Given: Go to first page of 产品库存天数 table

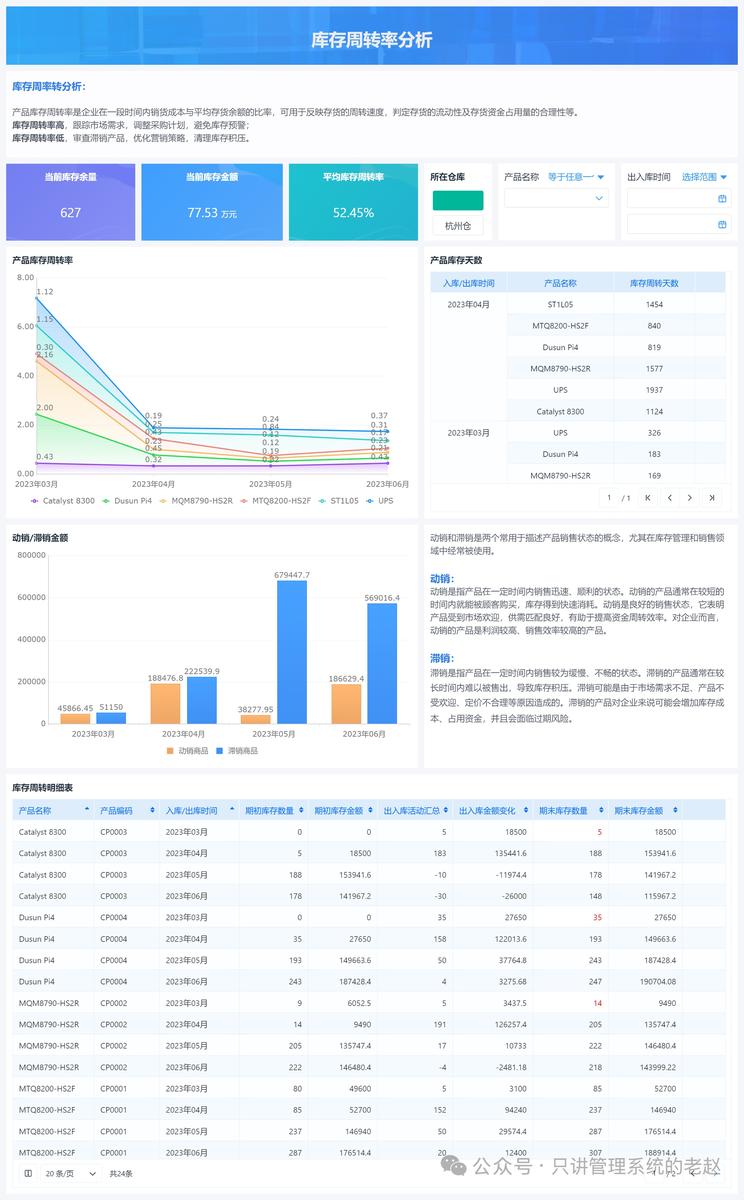Looking at the screenshot, I should click(648, 497).
